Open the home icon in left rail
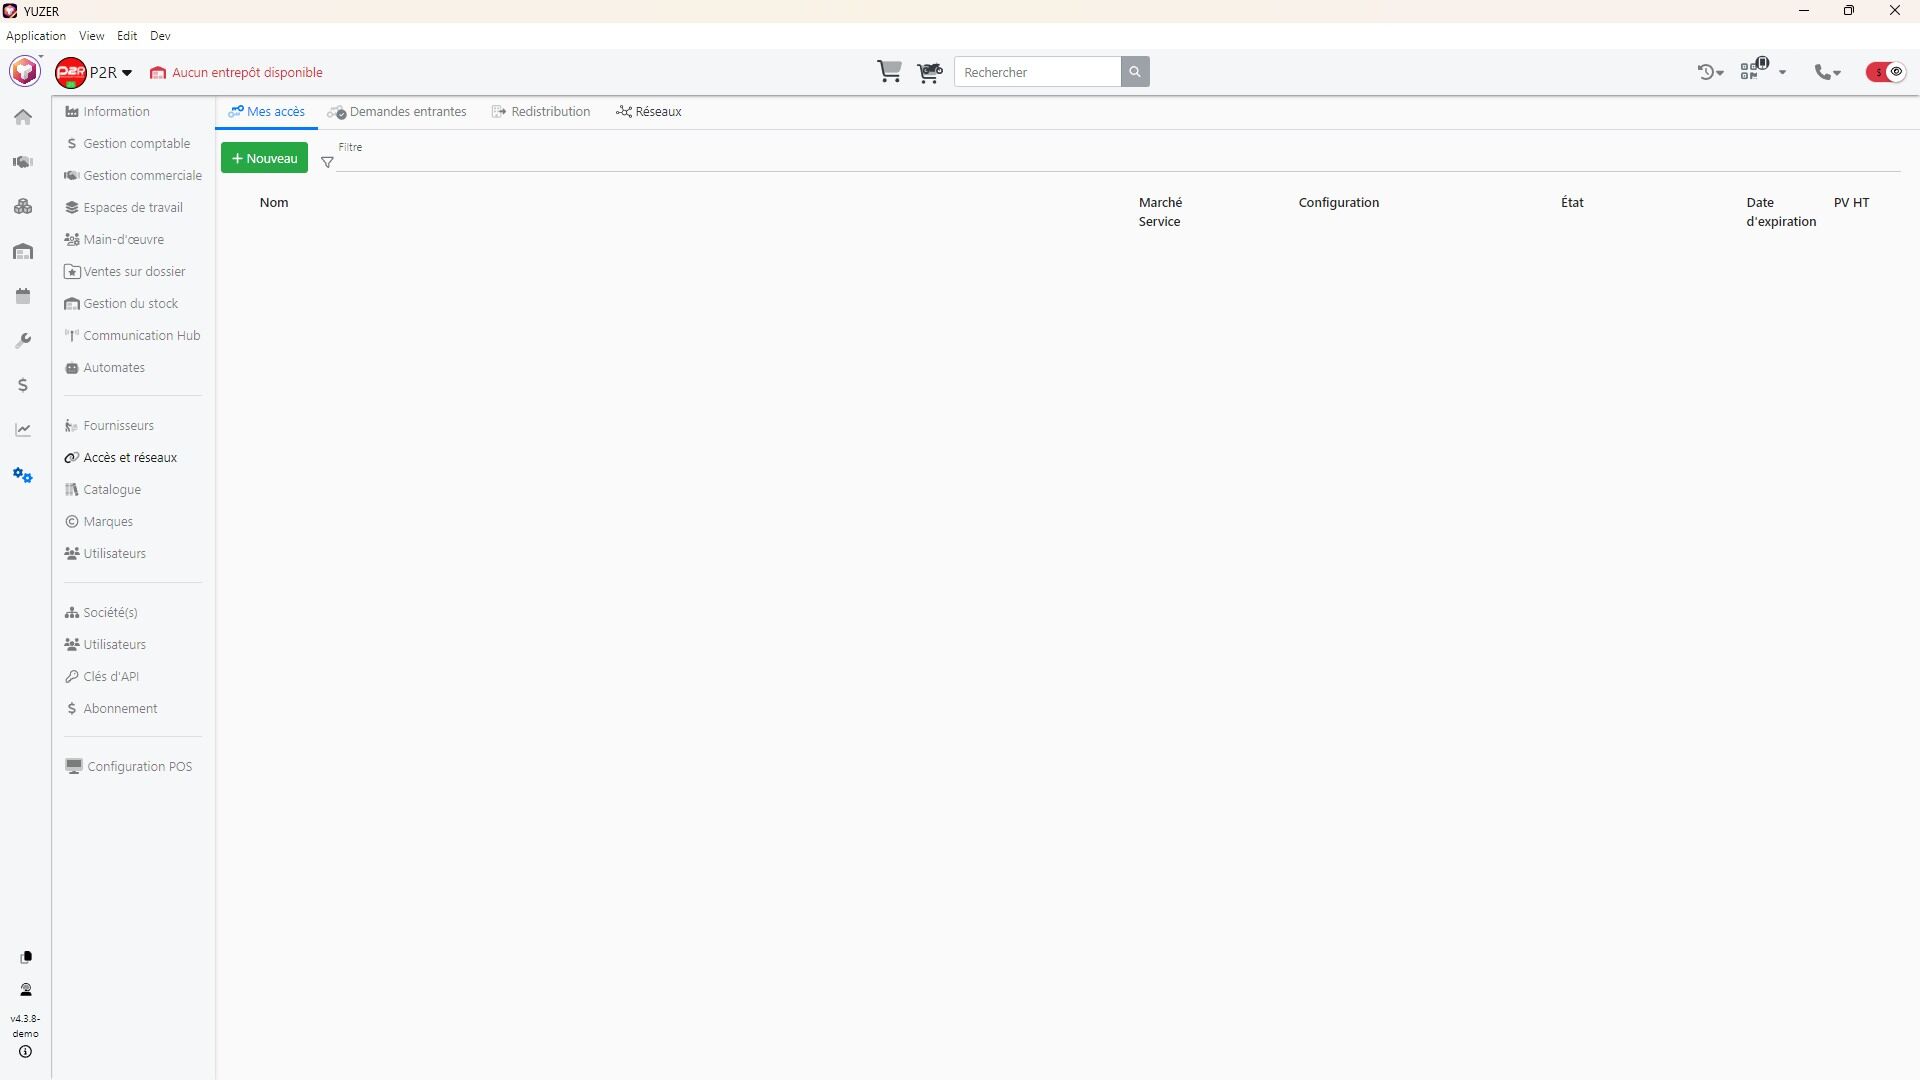This screenshot has height=1080, width=1920. pos(23,117)
